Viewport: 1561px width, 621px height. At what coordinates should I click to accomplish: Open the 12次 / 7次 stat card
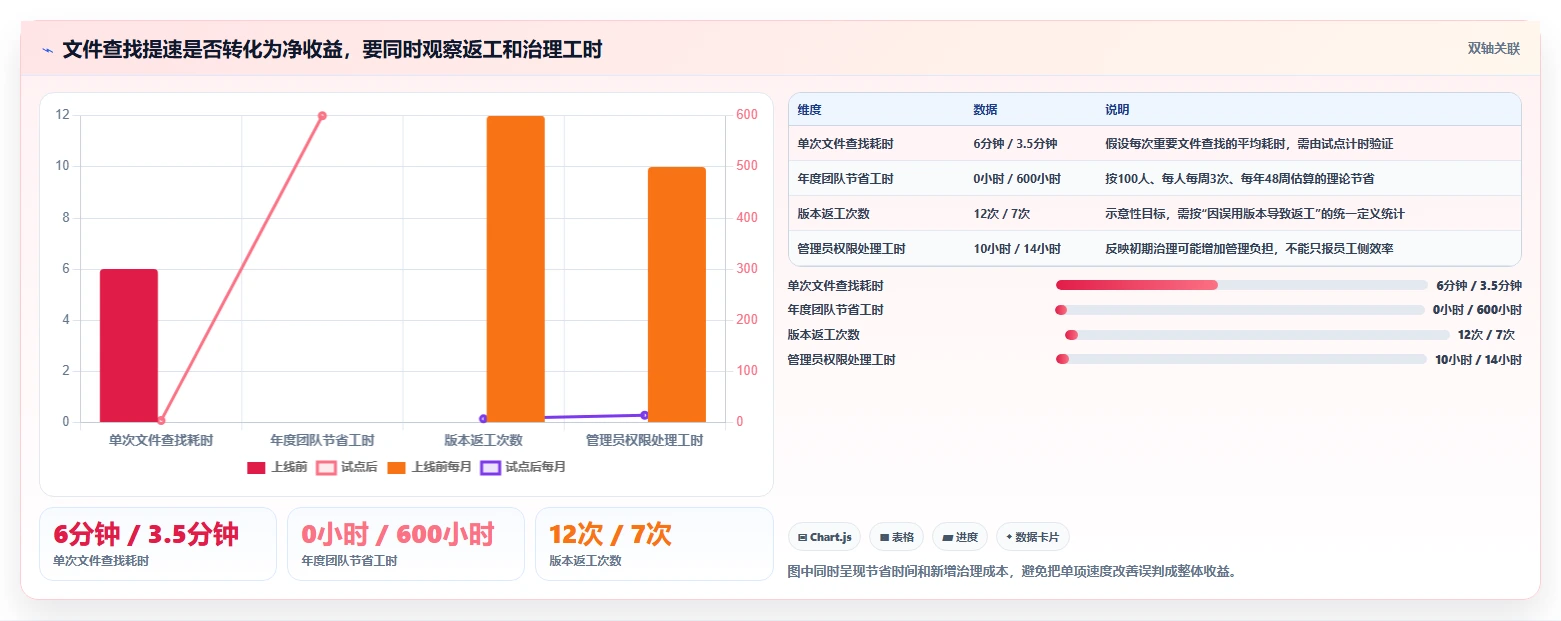654,544
